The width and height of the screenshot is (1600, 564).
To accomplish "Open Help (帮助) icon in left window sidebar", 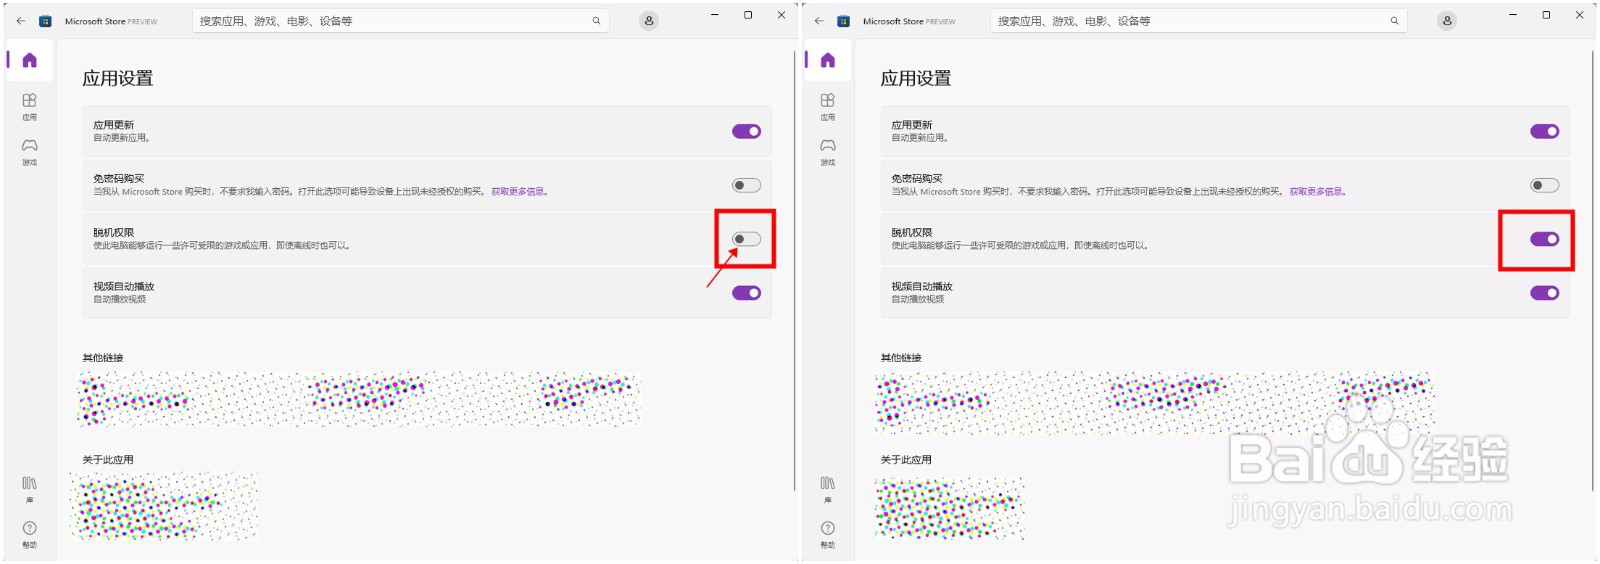I will coord(29,534).
